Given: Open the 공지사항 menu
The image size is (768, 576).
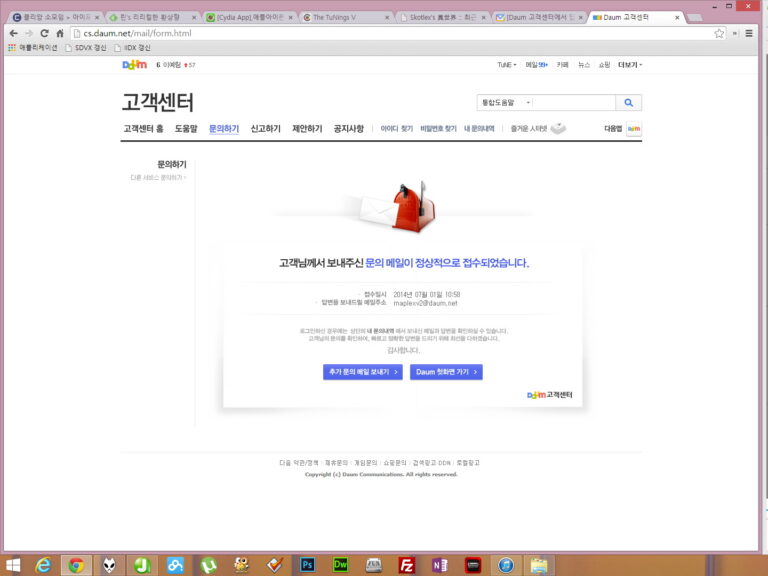Looking at the screenshot, I should [349, 128].
